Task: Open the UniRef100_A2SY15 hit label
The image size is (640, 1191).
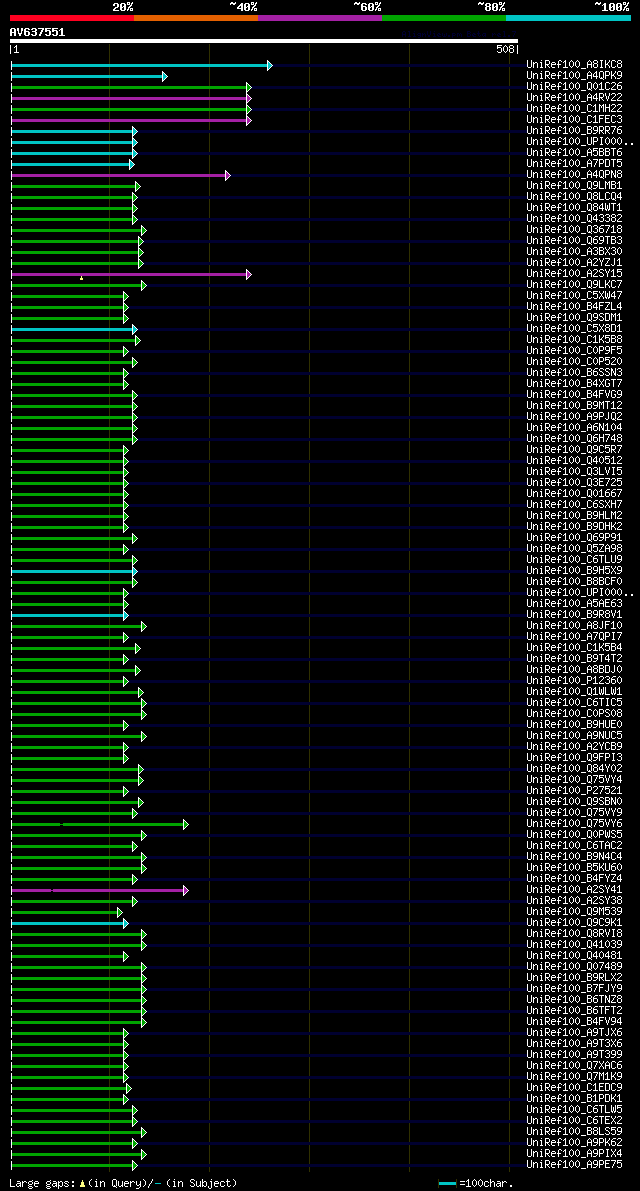Action: click(574, 273)
